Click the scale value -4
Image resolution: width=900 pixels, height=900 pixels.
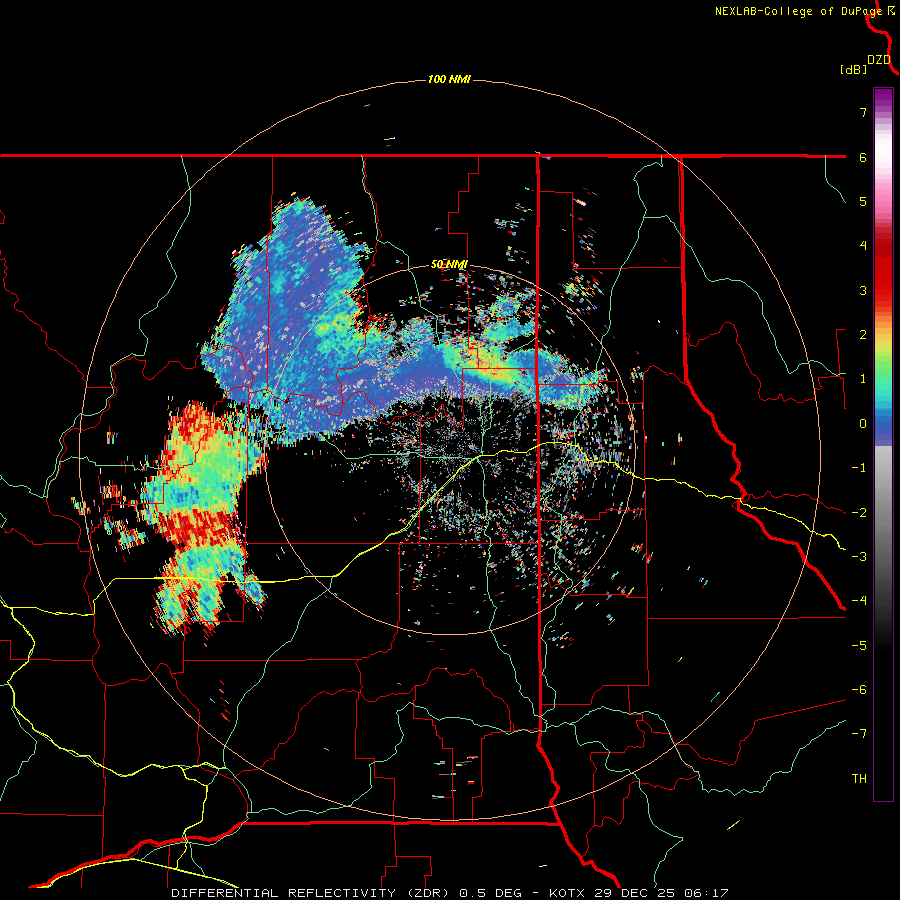click(859, 600)
